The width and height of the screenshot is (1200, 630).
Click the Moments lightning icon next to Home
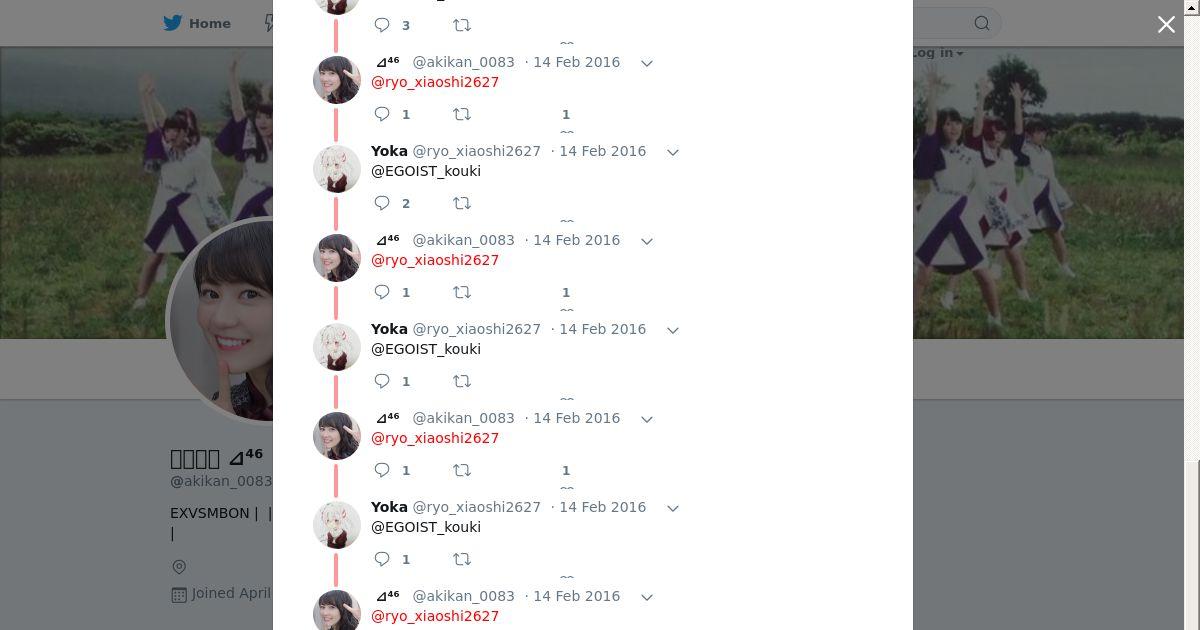pyautogui.click(x=268, y=23)
